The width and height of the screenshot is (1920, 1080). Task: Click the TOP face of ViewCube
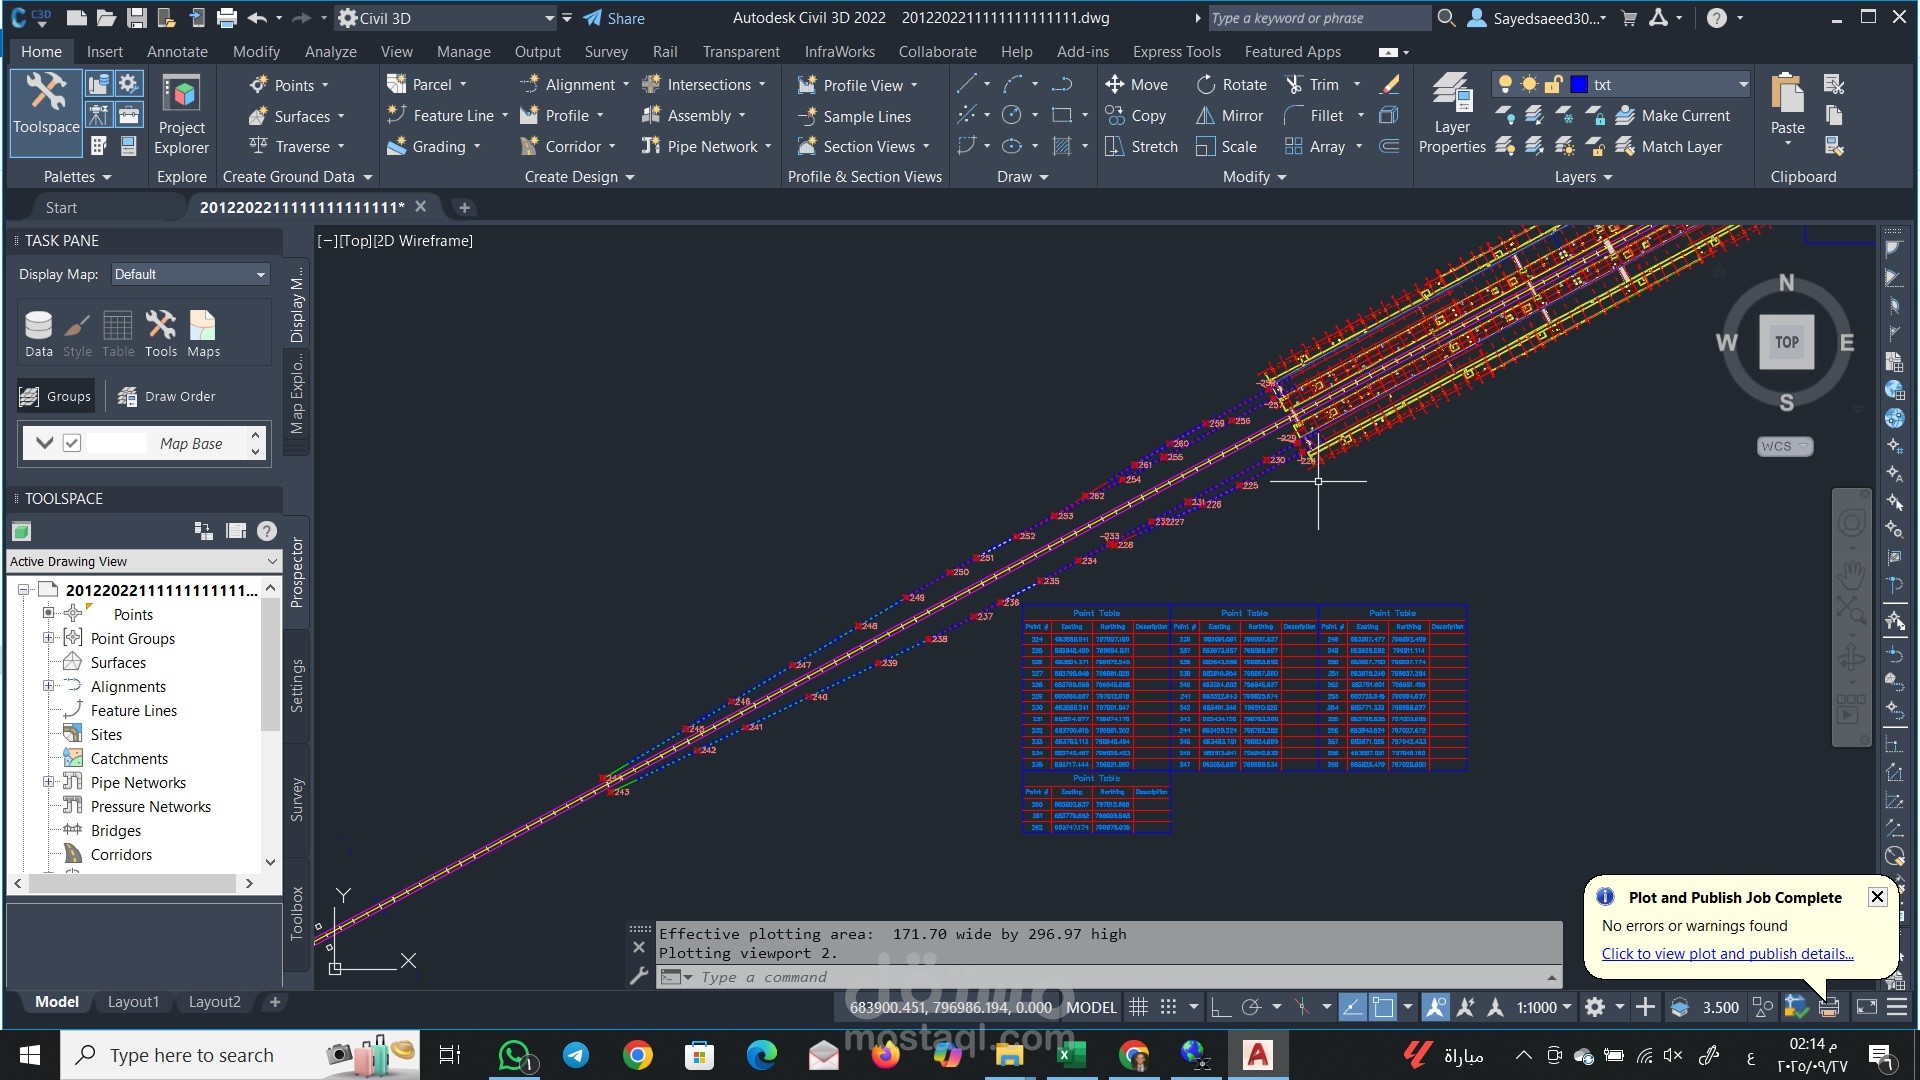pos(1786,342)
